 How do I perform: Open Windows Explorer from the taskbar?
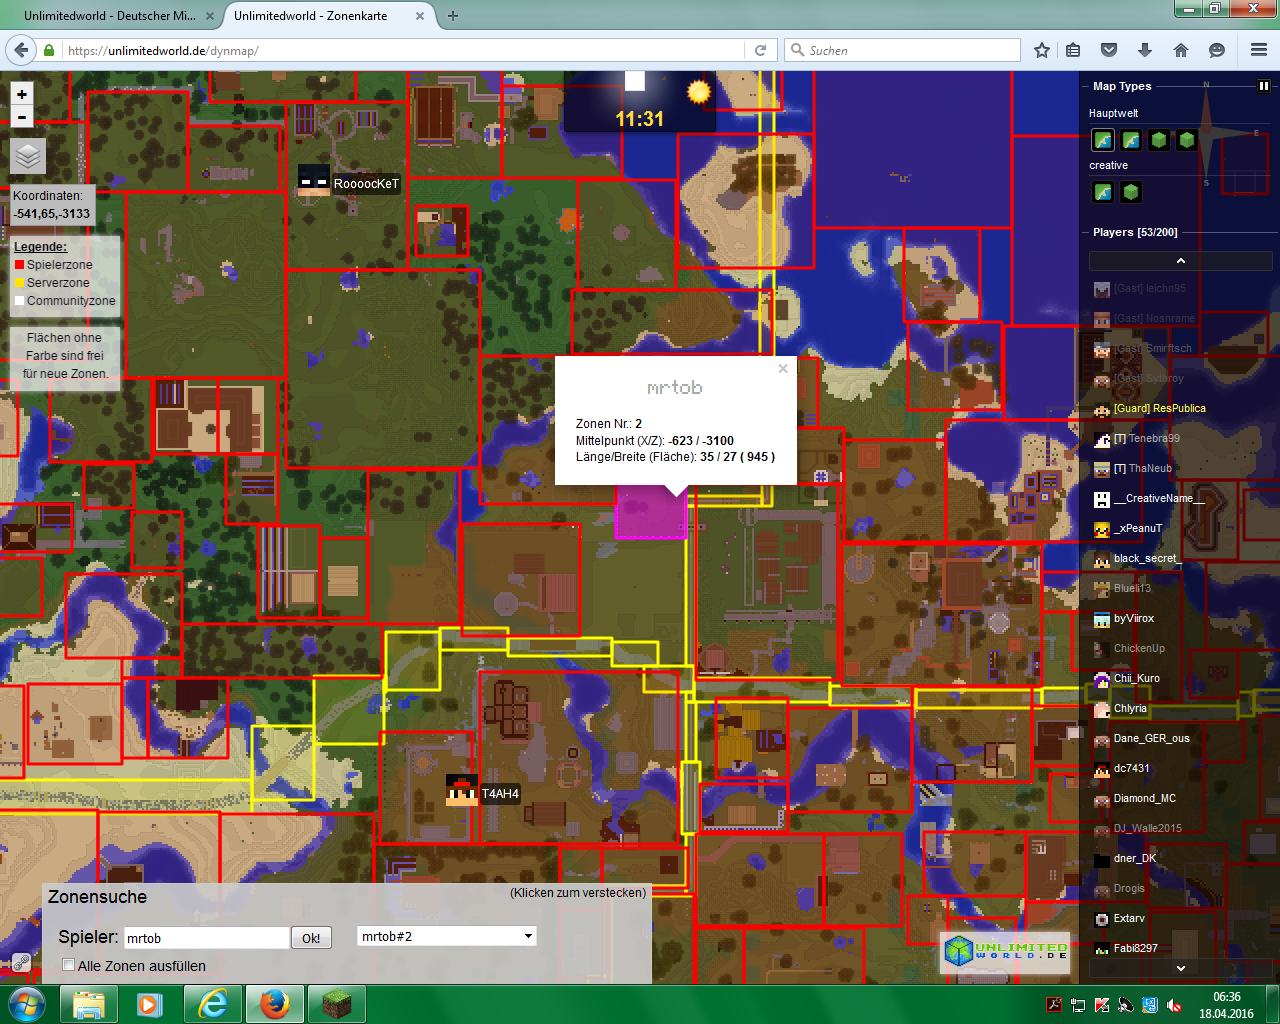tap(89, 1004)
